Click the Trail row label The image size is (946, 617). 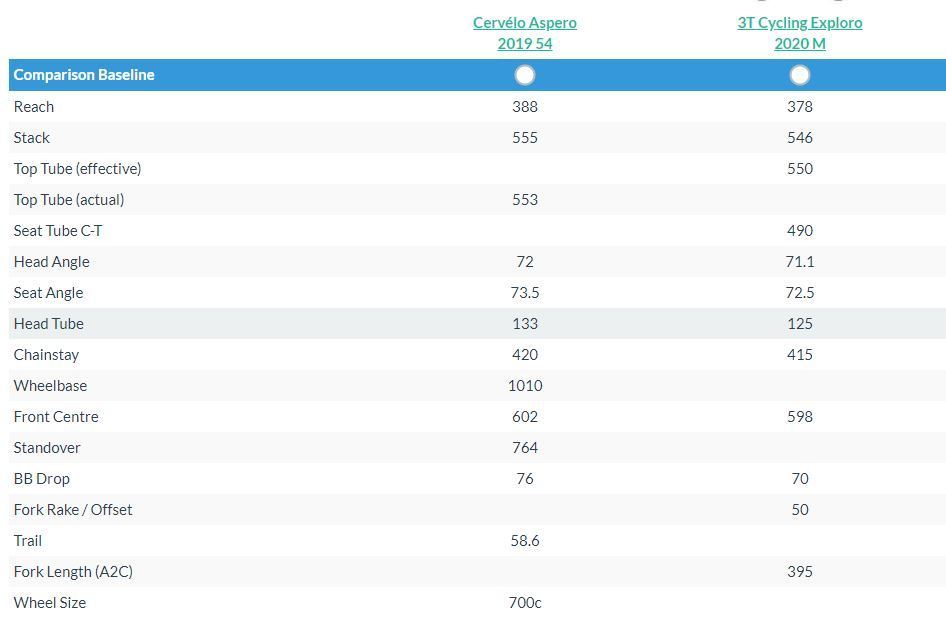click(x=28, y=541)
